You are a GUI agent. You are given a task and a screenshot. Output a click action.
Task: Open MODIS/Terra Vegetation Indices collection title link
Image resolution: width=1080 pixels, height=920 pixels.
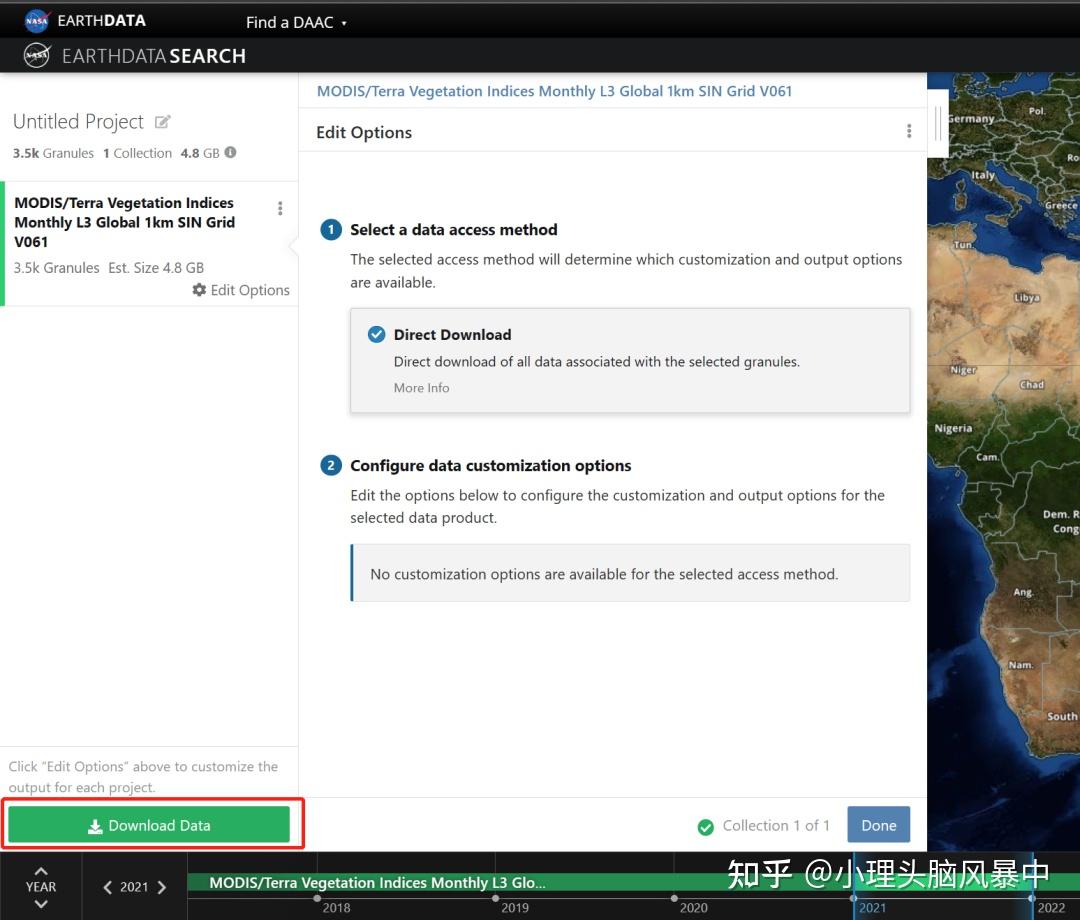point(554,91)
